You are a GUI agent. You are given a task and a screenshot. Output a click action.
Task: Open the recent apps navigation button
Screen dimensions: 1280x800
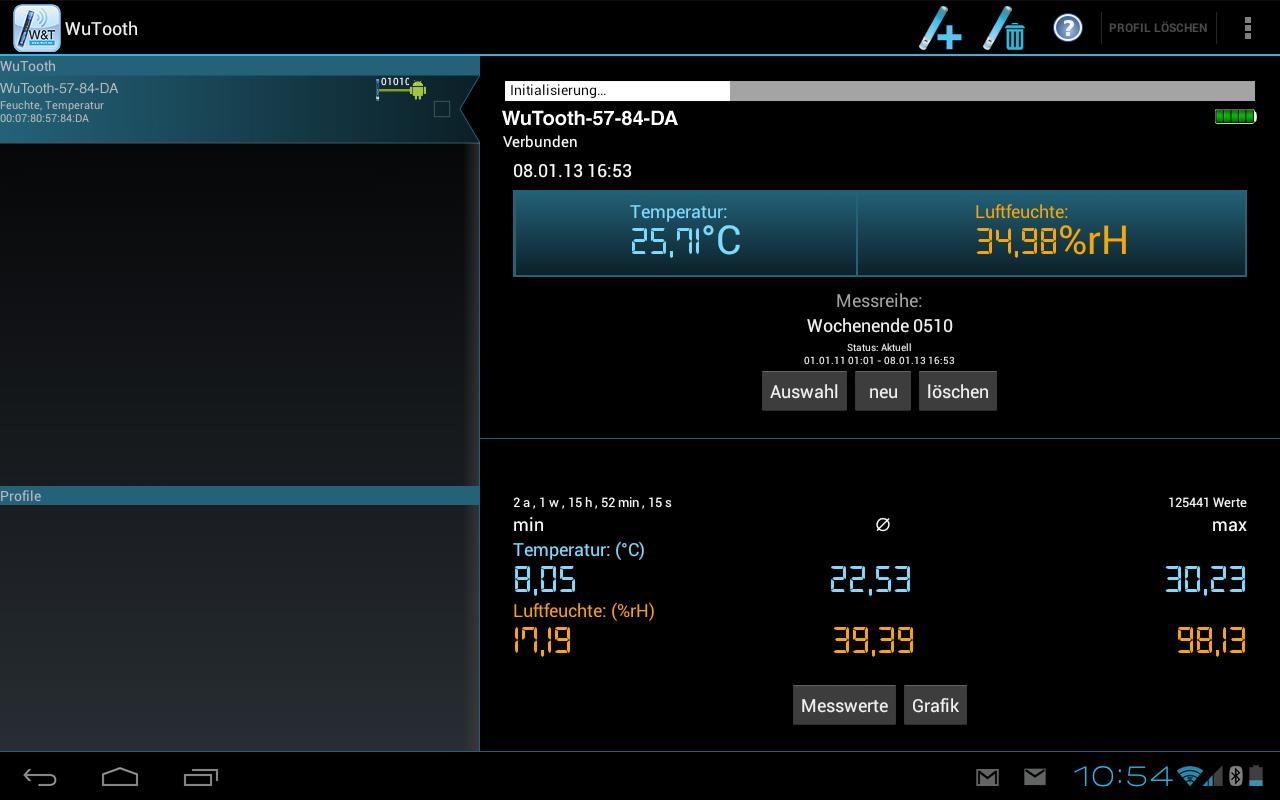(x=201, y=776)
